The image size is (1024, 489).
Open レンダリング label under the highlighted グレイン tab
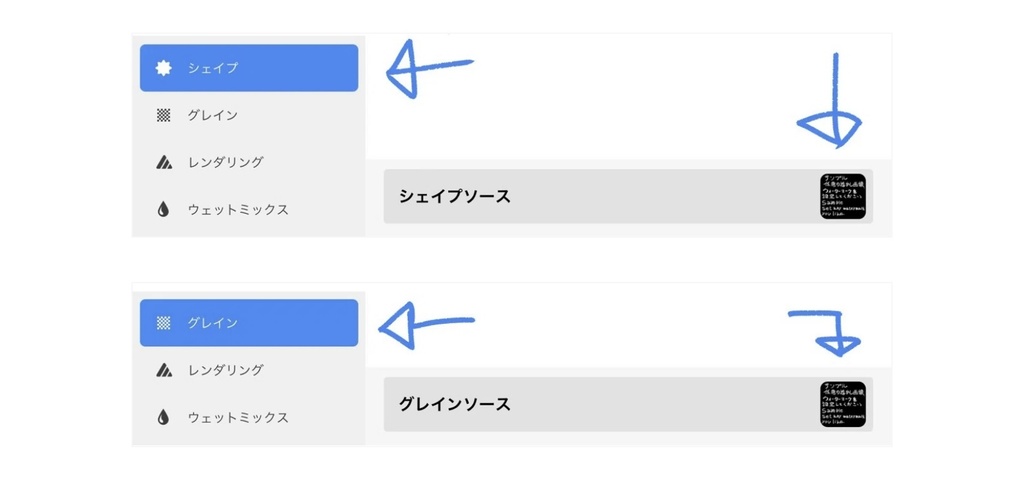tap(225, 370)
